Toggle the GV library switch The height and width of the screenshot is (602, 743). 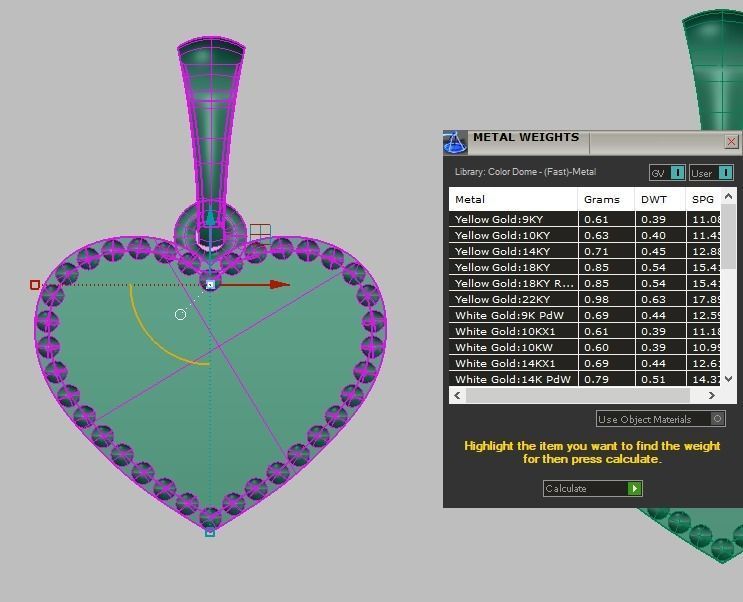click(x=667, y=173)
